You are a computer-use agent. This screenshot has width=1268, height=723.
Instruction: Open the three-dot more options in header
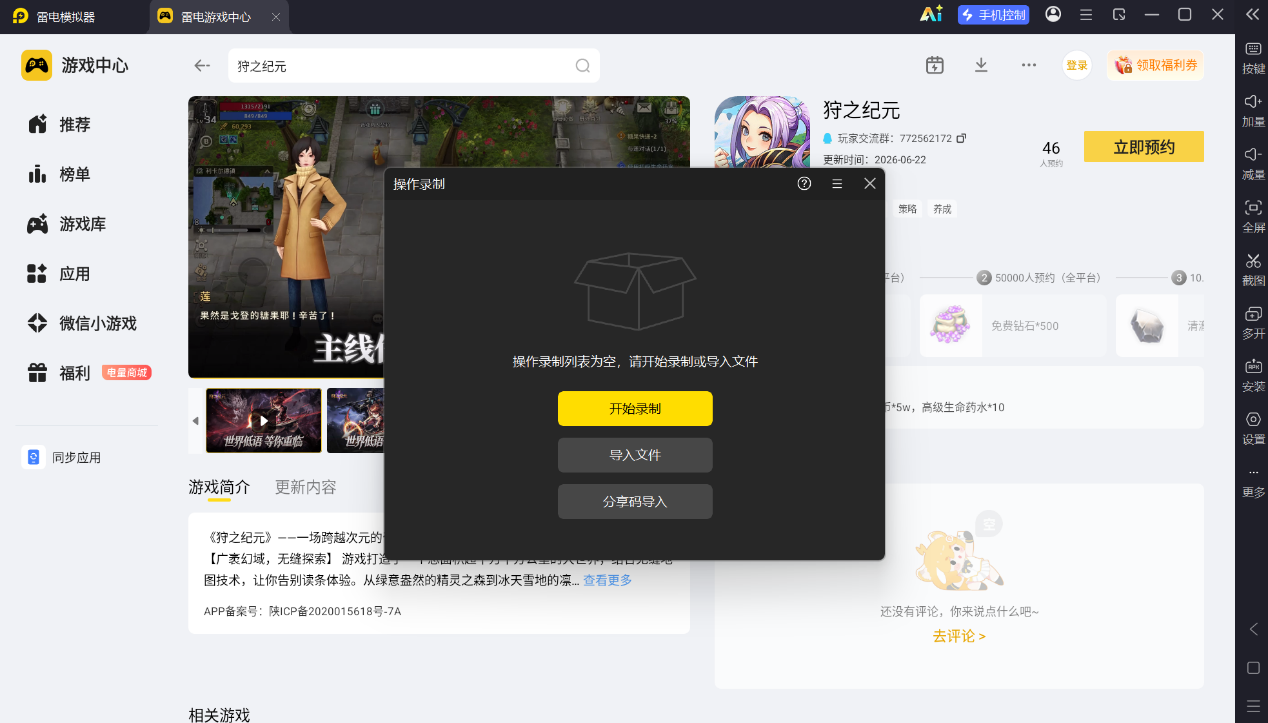pos(1028,65)
